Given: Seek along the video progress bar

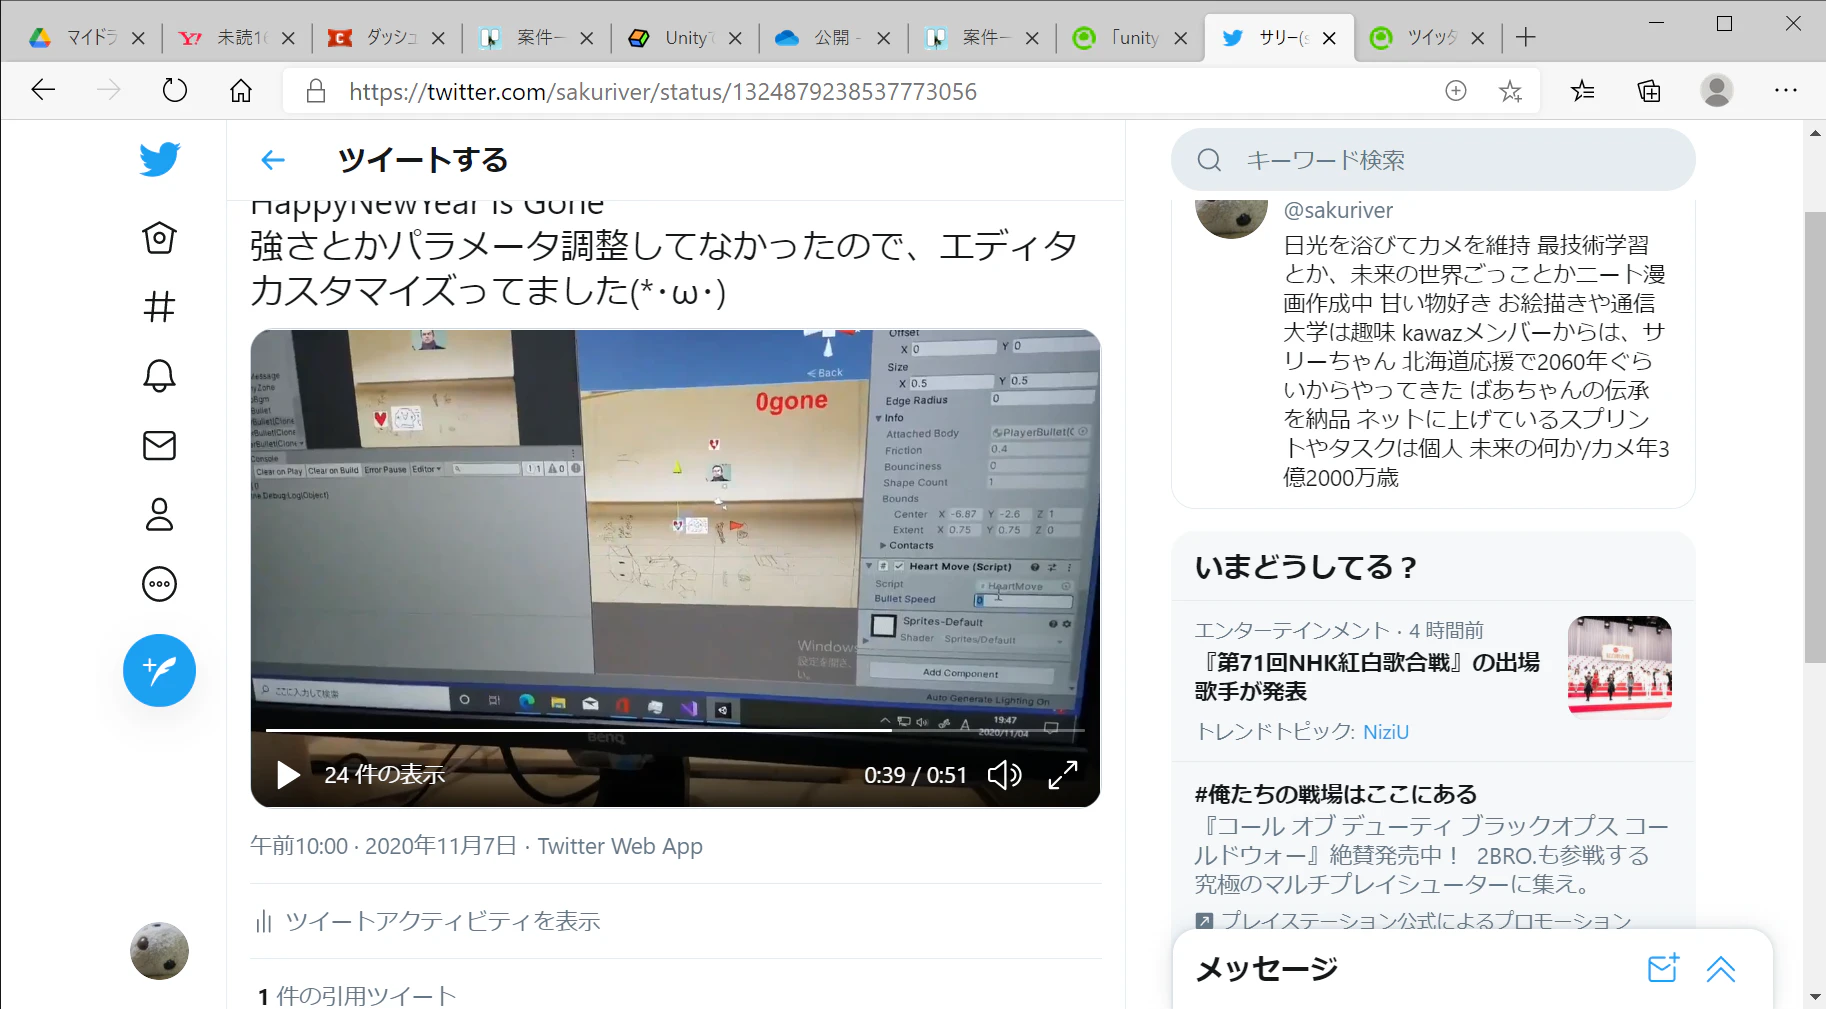Looking at the screenshot, I should pyautogui.click(x=675, y=730).
